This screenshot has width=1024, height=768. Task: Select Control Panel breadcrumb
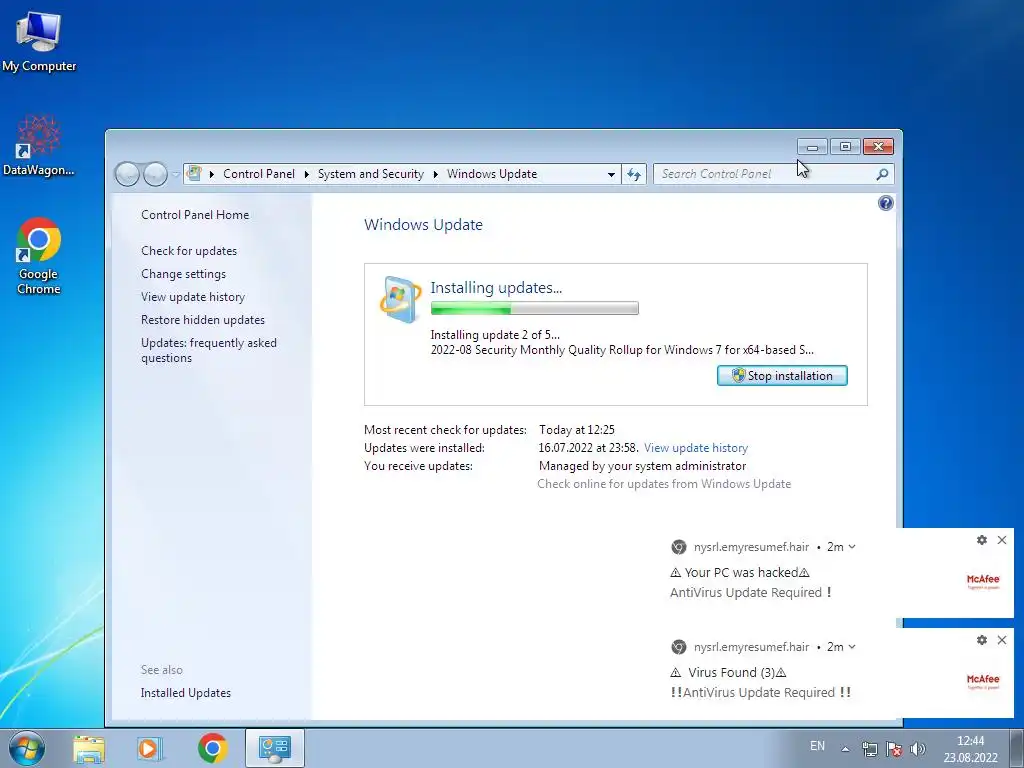pyautogui.click(x=259, y=174)
